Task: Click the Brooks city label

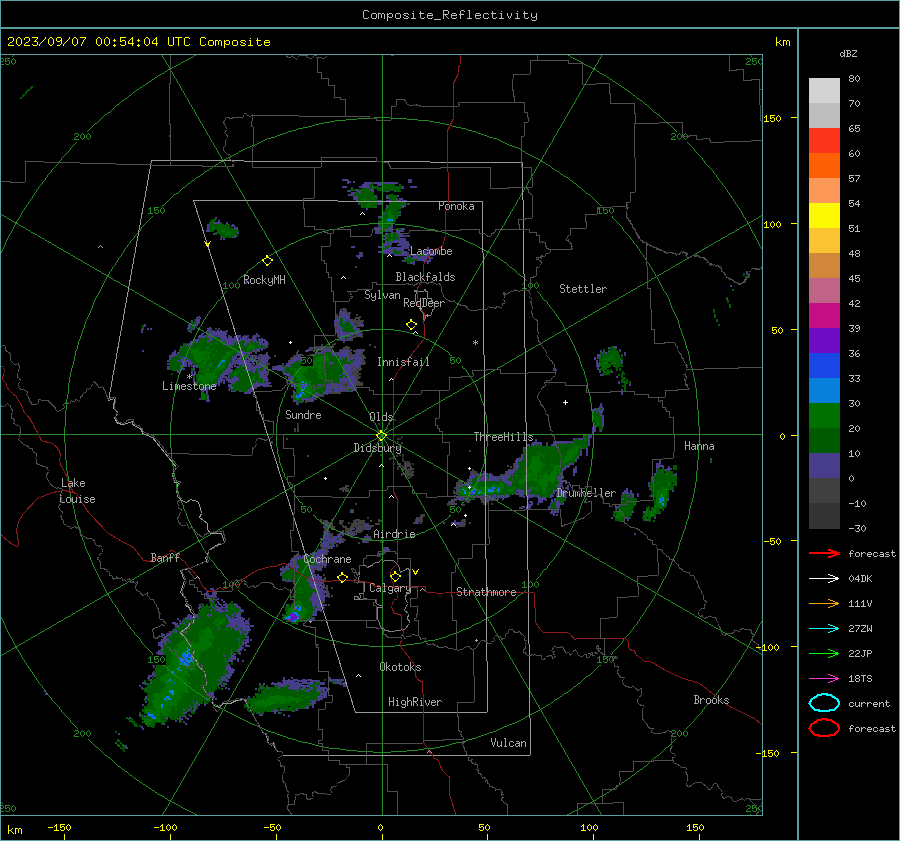Action: pos(711,700)
